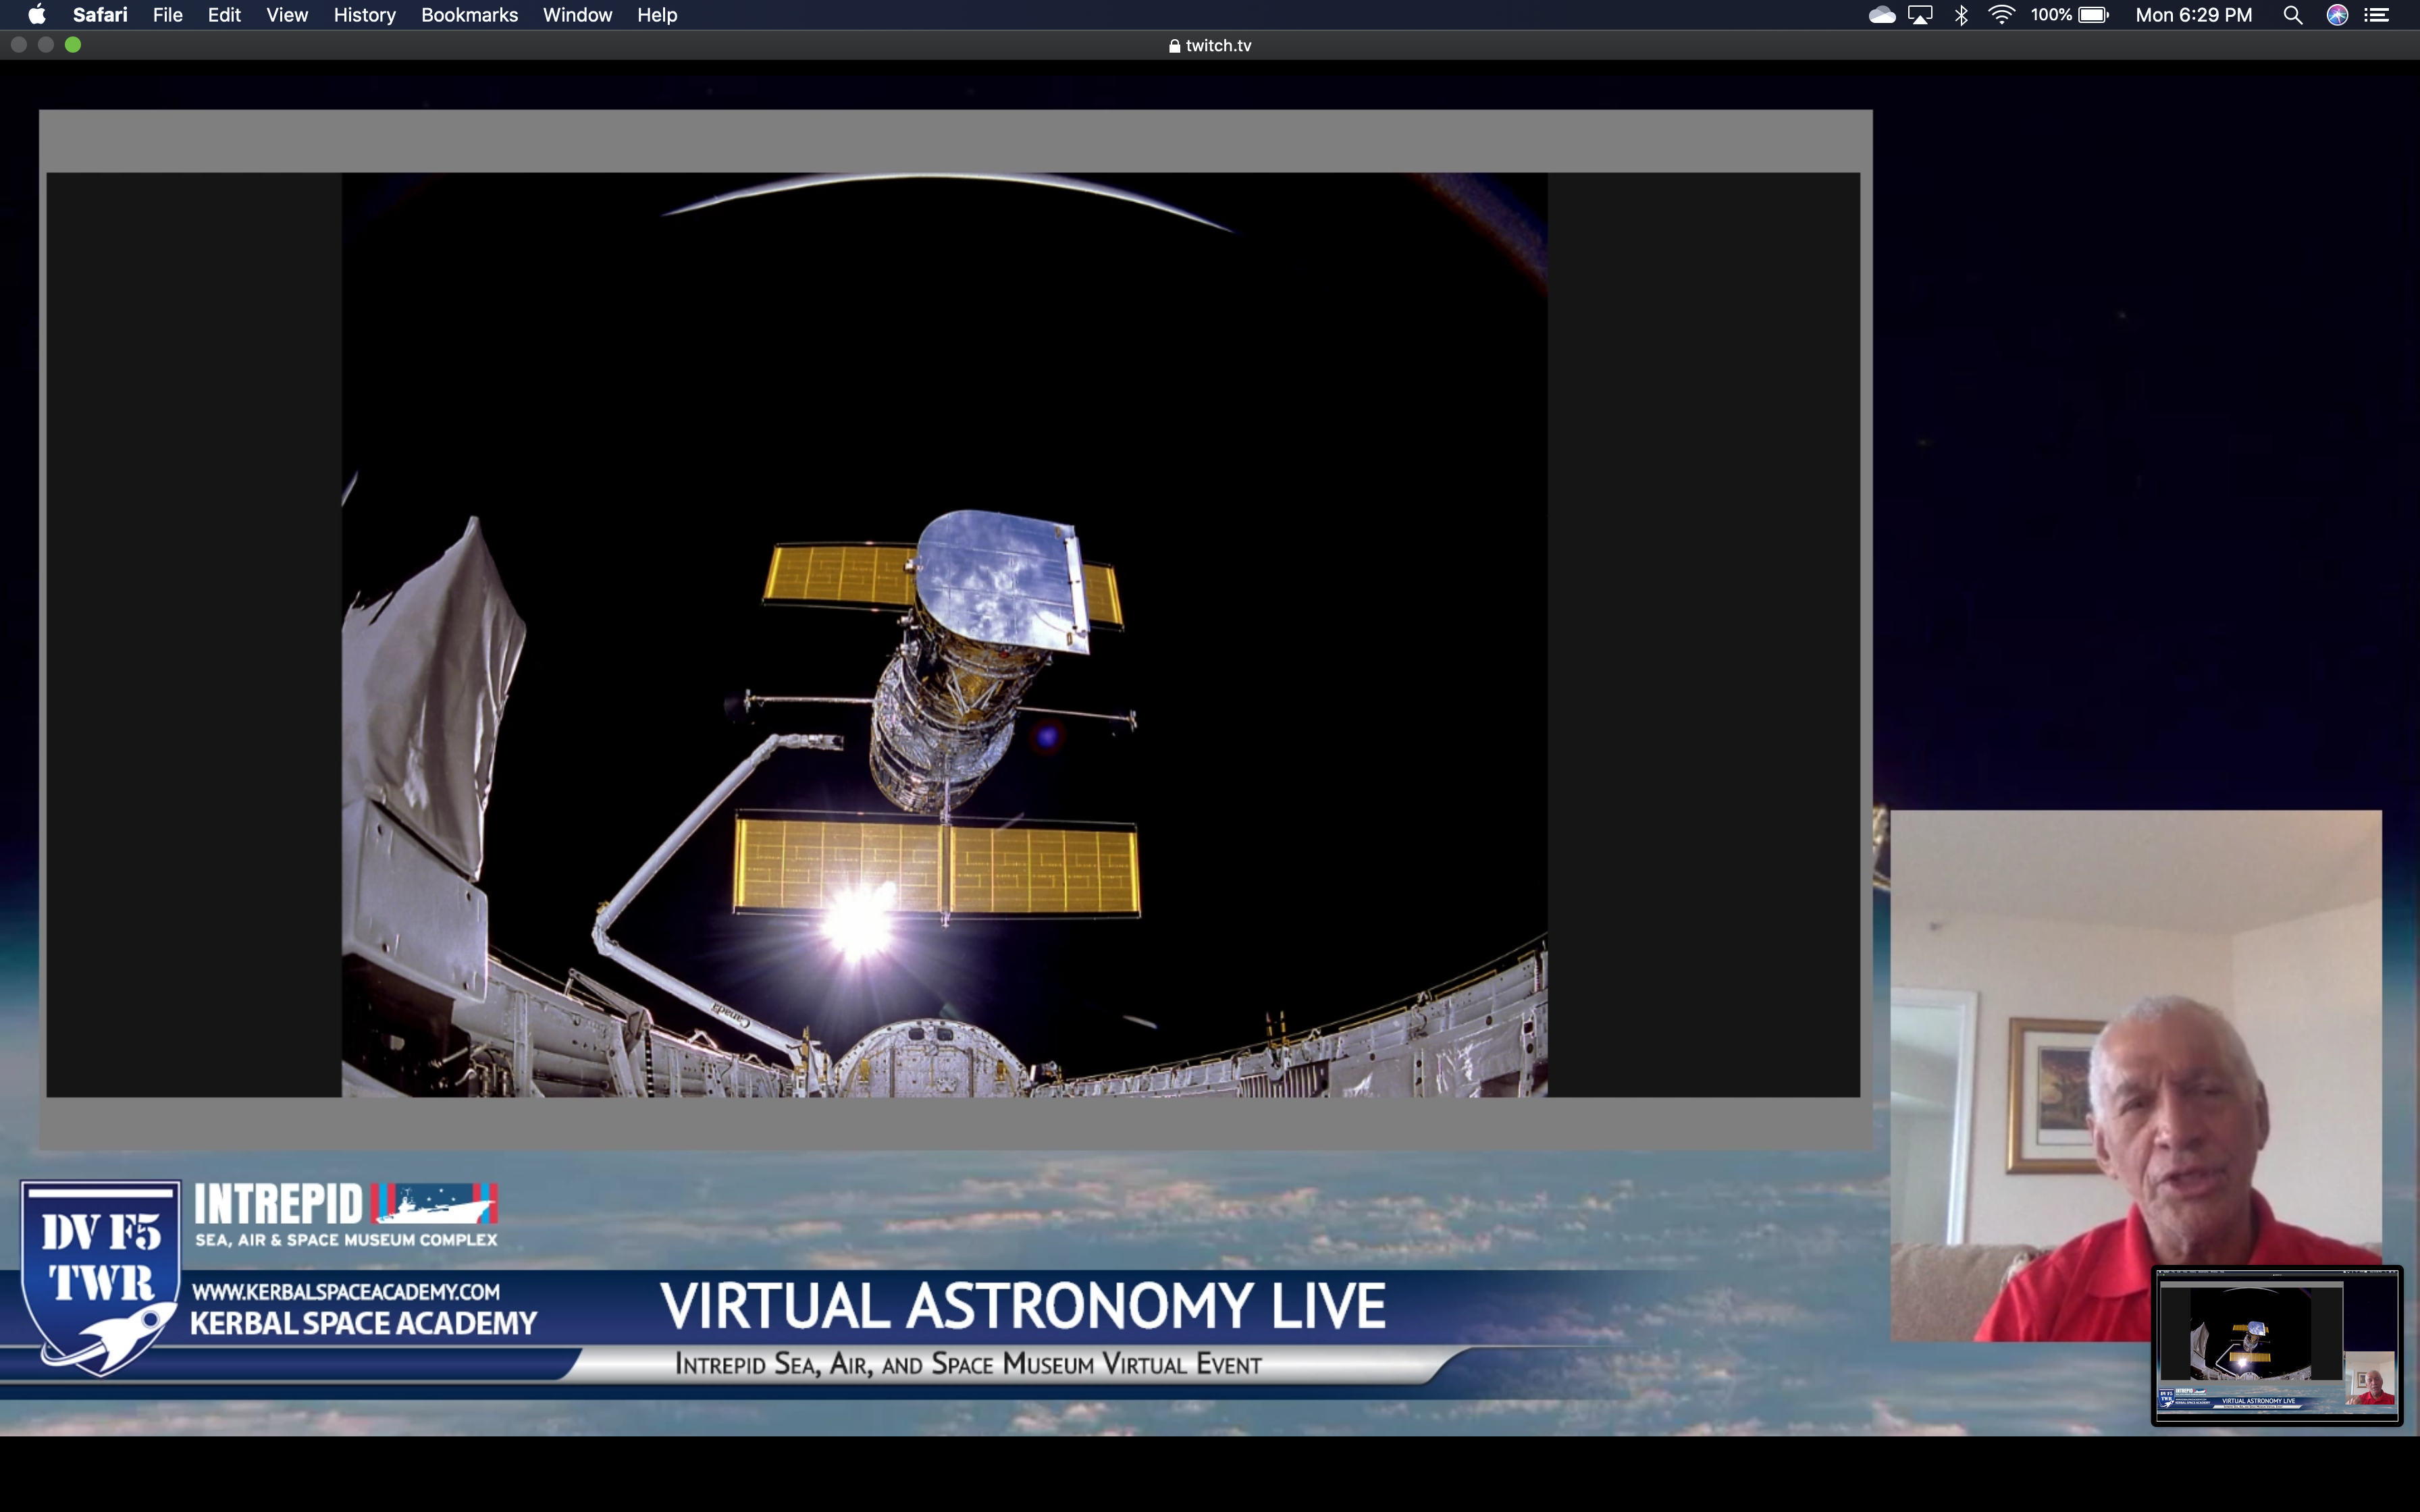Screen dimensions: 2420x1512
Task: Click the small stream preview thumbnail
Action: pyautogui.click(x=2276, y=1345)
